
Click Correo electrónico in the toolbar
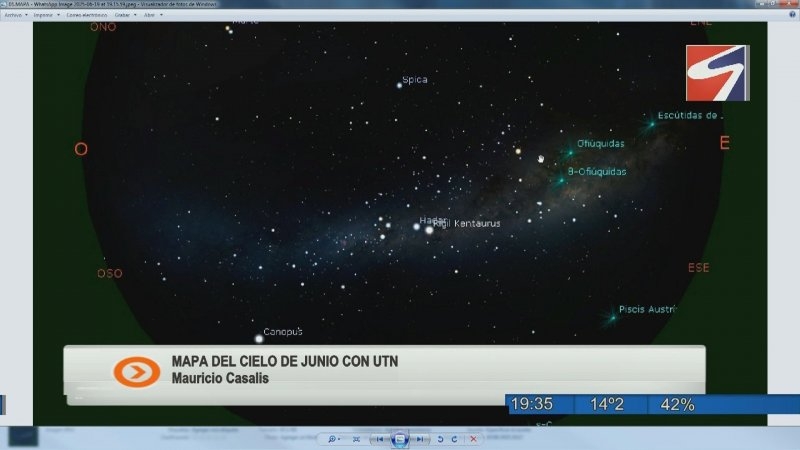(x=87, y=15)
